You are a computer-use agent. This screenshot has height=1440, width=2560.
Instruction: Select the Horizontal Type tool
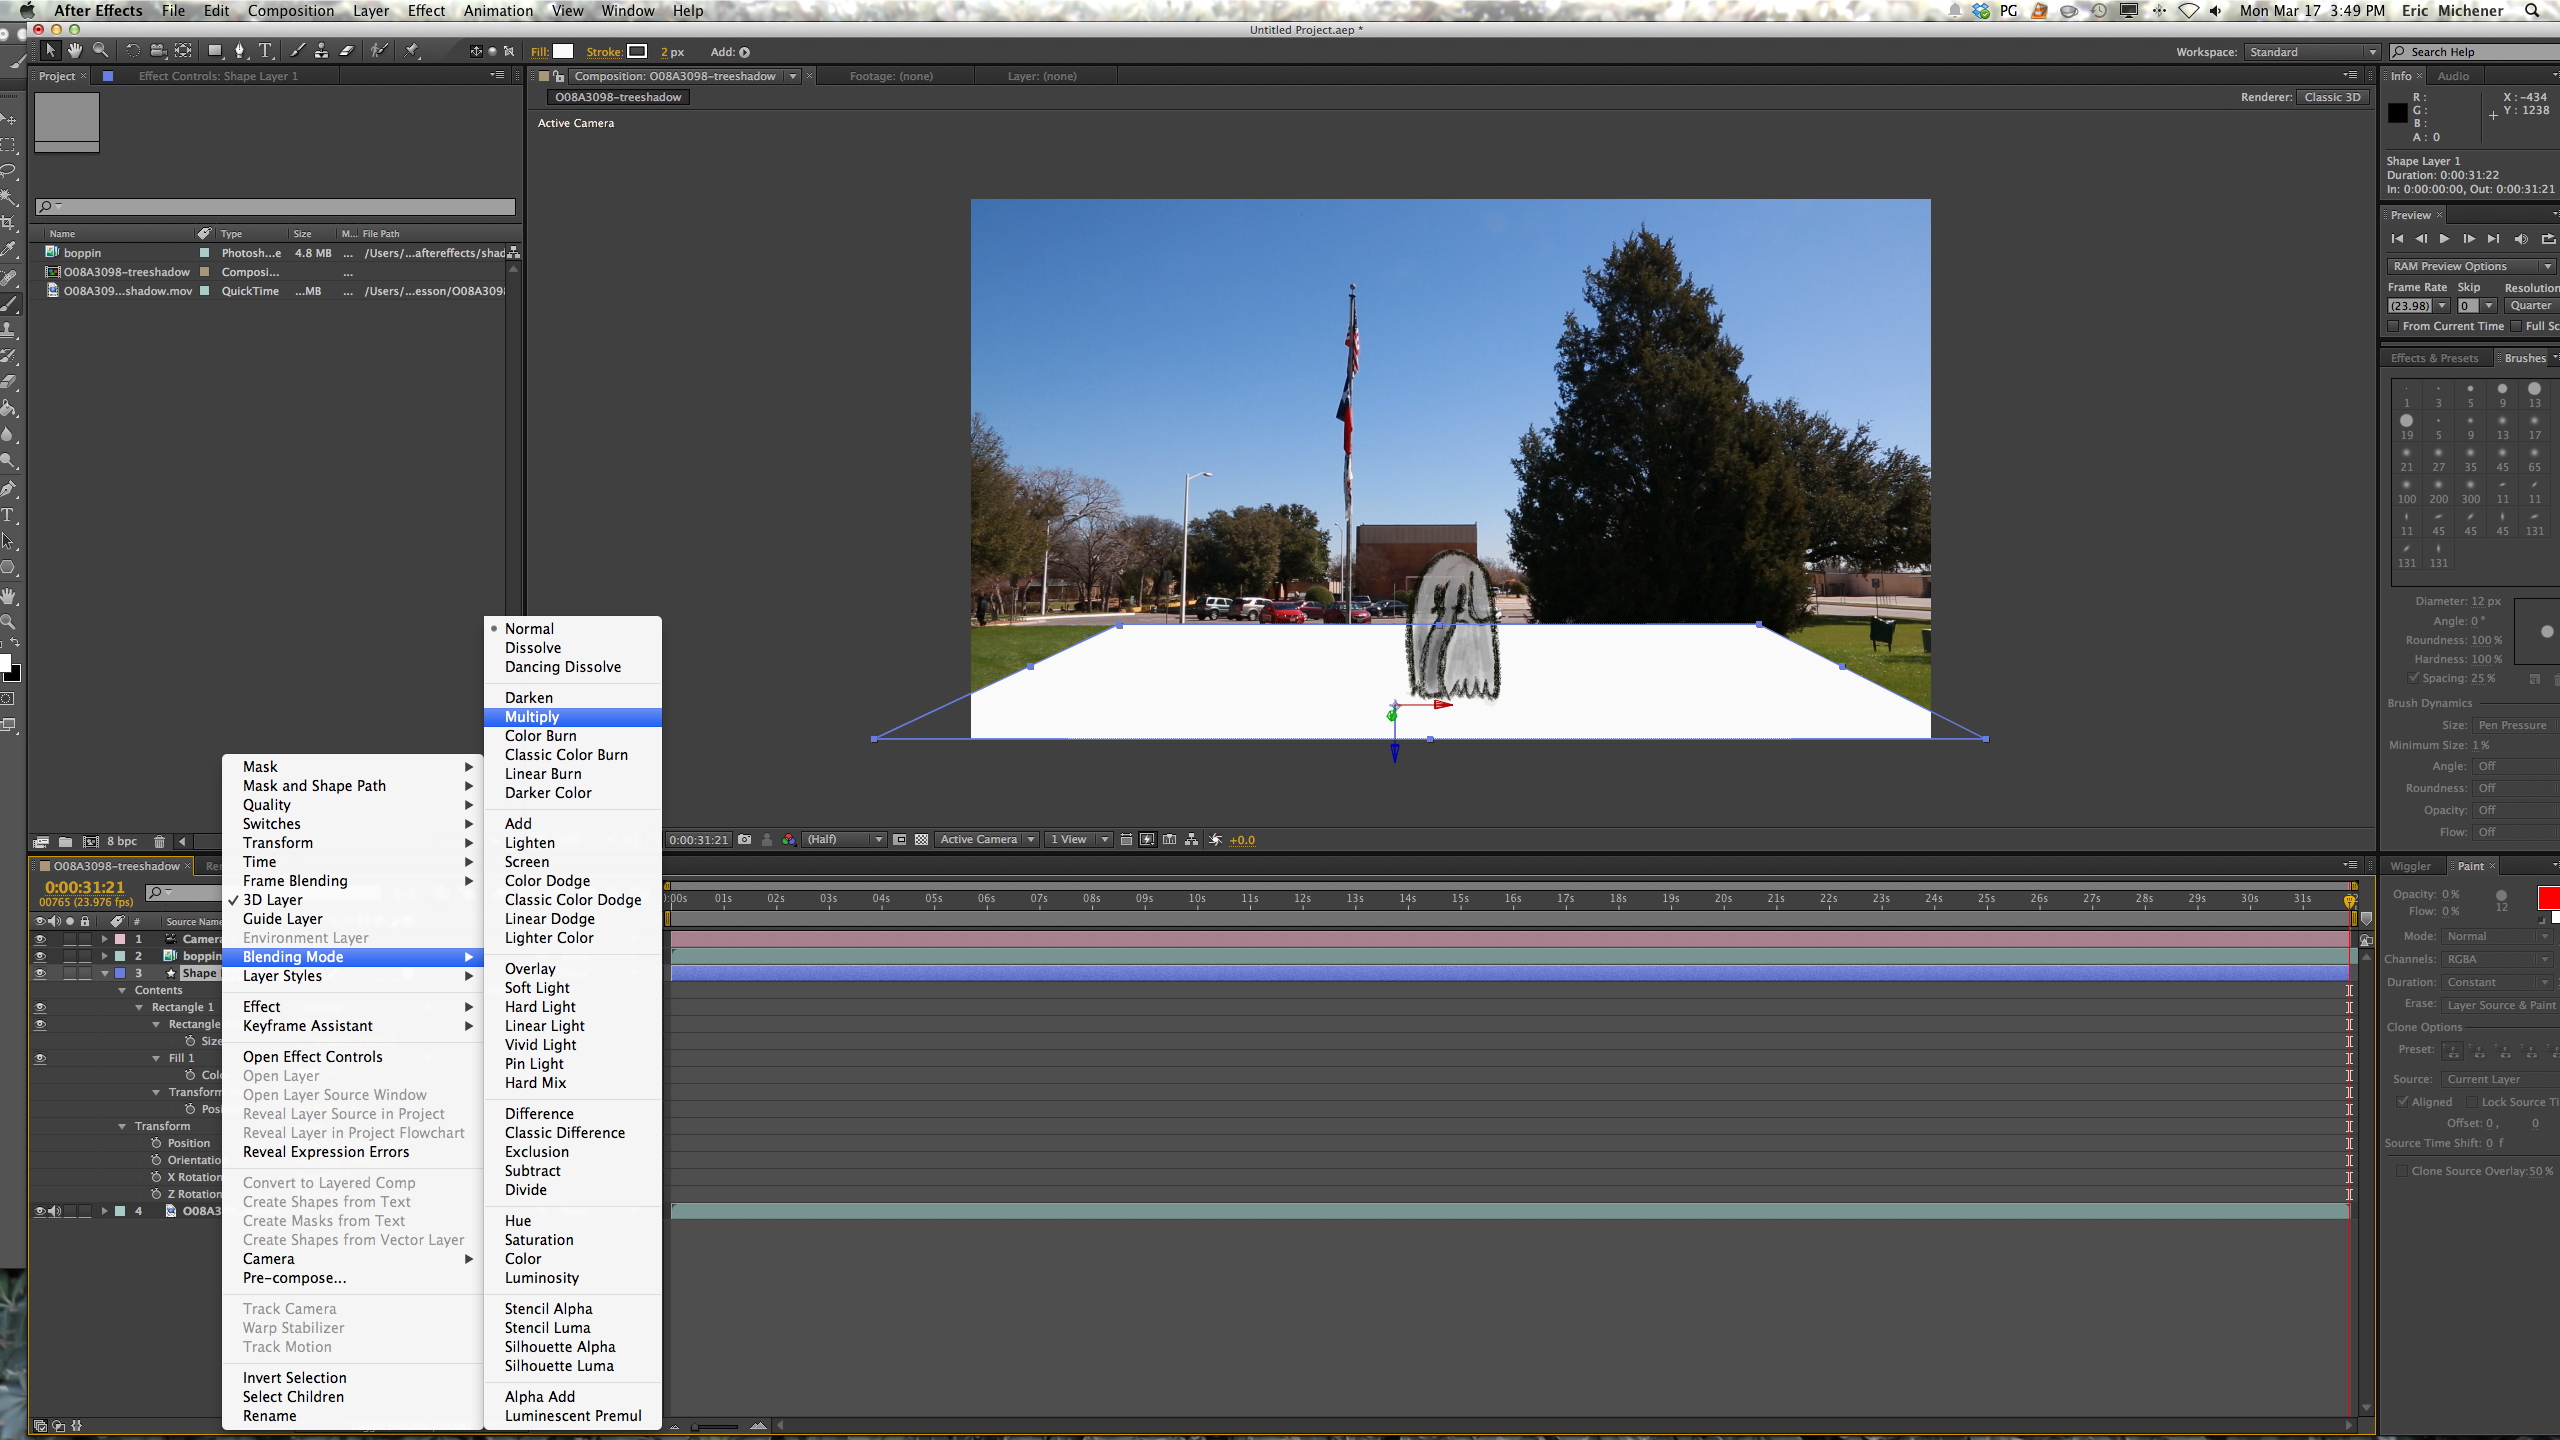266,49
